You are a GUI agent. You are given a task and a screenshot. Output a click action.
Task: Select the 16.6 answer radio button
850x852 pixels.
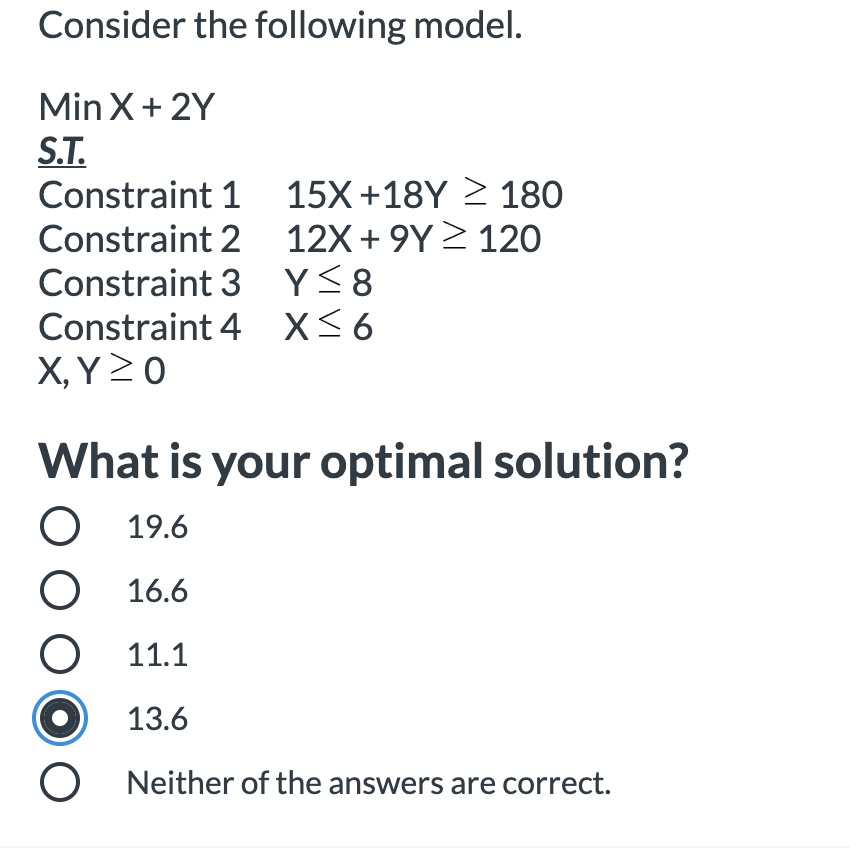60,589
